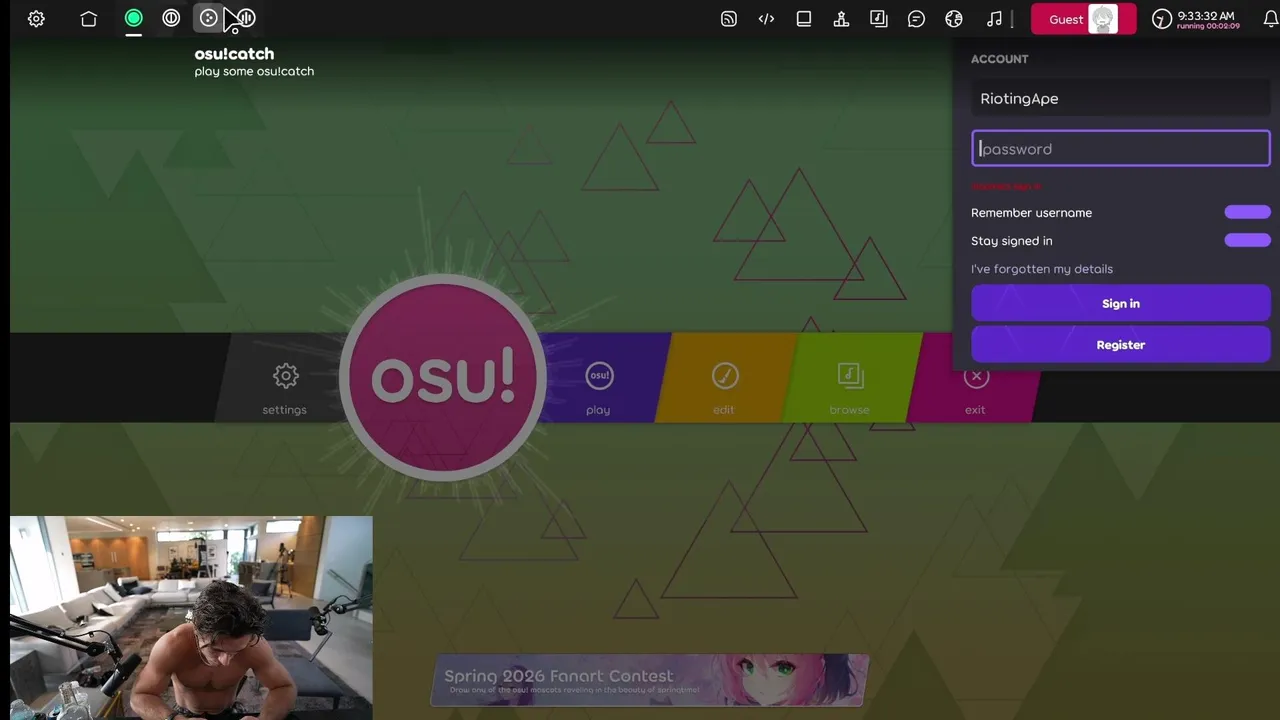Click the RiotingApe username field
Image resolution: width=1280 pixels, height=720 pixels.
tap(1120, 98)
